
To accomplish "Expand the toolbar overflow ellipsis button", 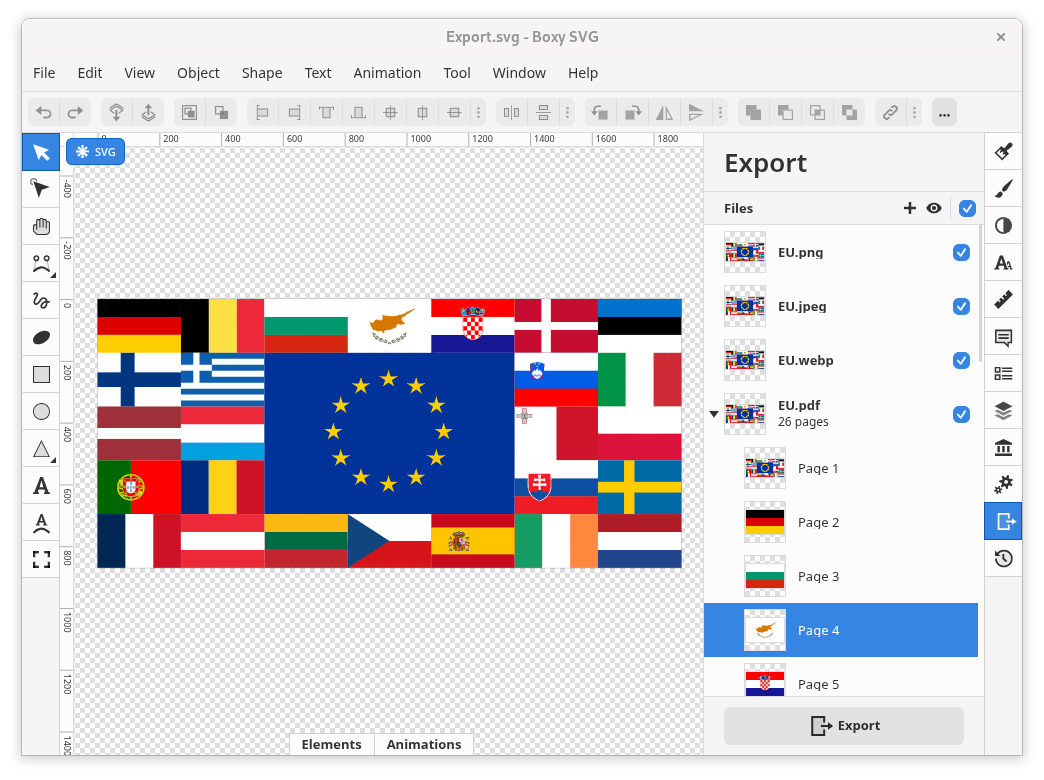I will point(944,113).
